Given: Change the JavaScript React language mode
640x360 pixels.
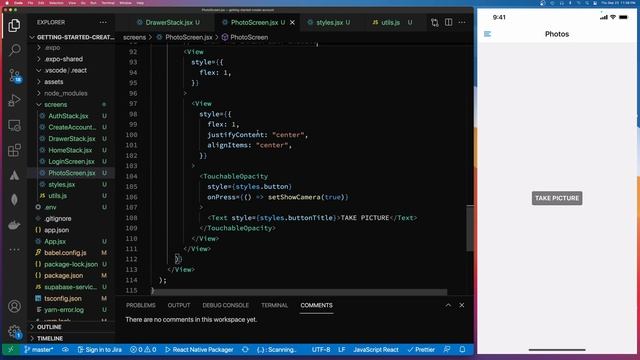Looking at the screenshot, I should (376, 350).
